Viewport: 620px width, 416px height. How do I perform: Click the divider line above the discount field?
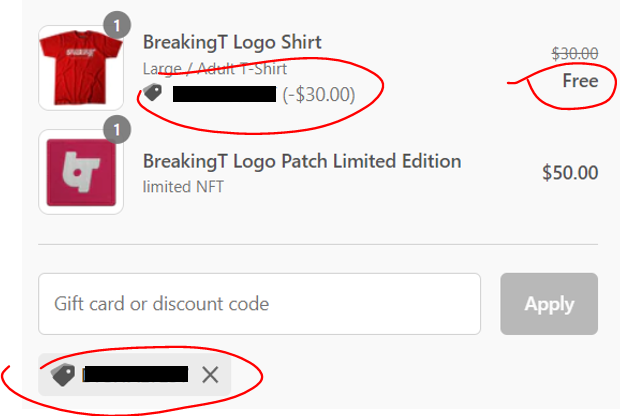(318, 244)
